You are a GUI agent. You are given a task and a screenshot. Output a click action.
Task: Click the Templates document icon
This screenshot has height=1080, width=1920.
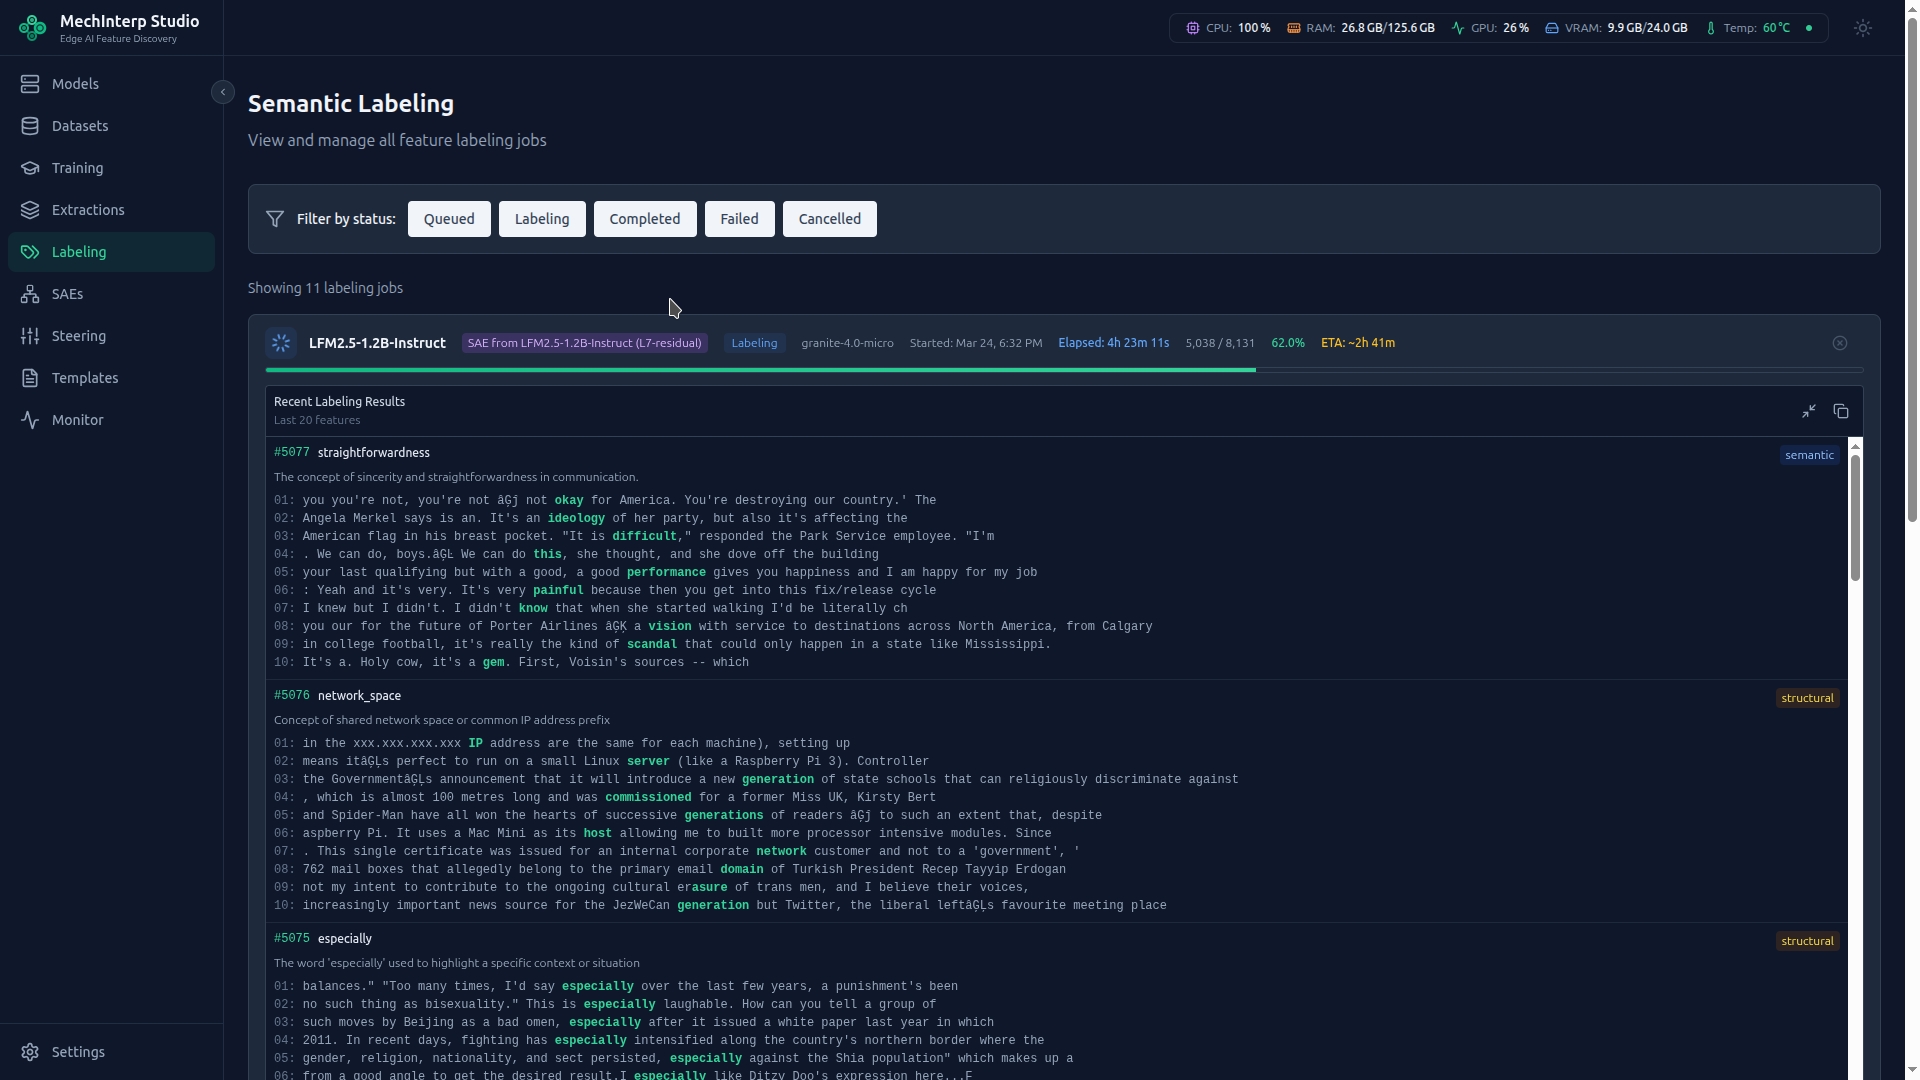(30, 378)
